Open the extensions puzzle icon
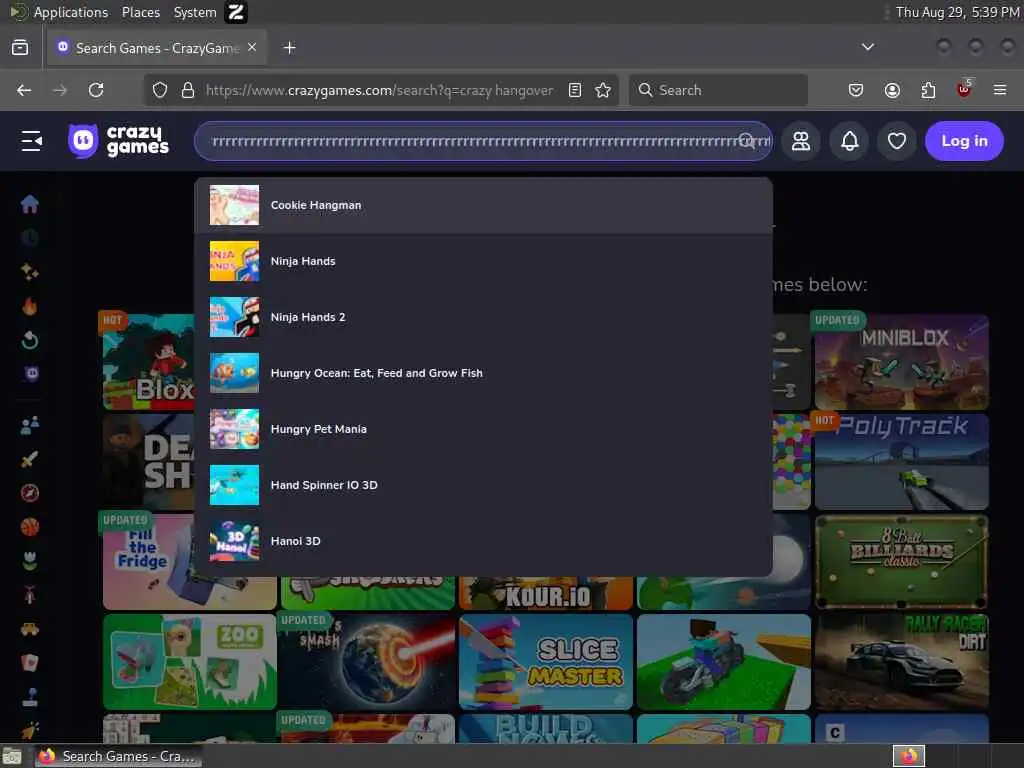 pyautogui.click(x=928, y=90)
